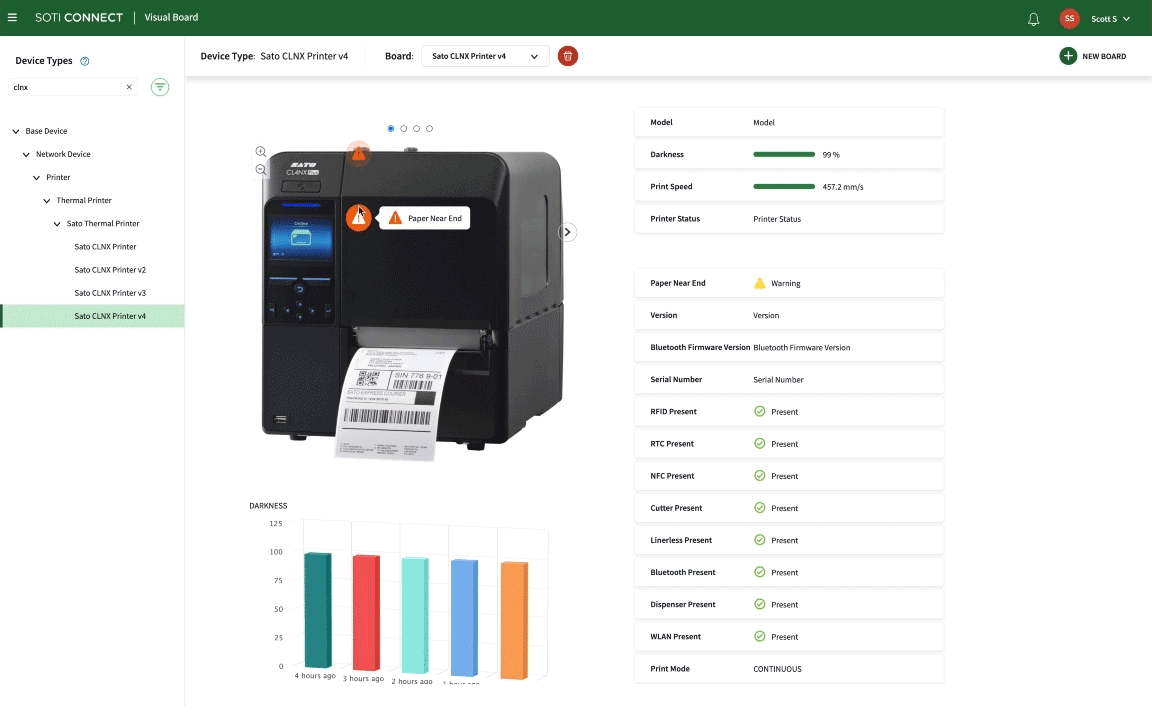The height and width of the screenshot is (720, 1152).
Task: Open the delete board trash icon
Action: coord(568,56)
